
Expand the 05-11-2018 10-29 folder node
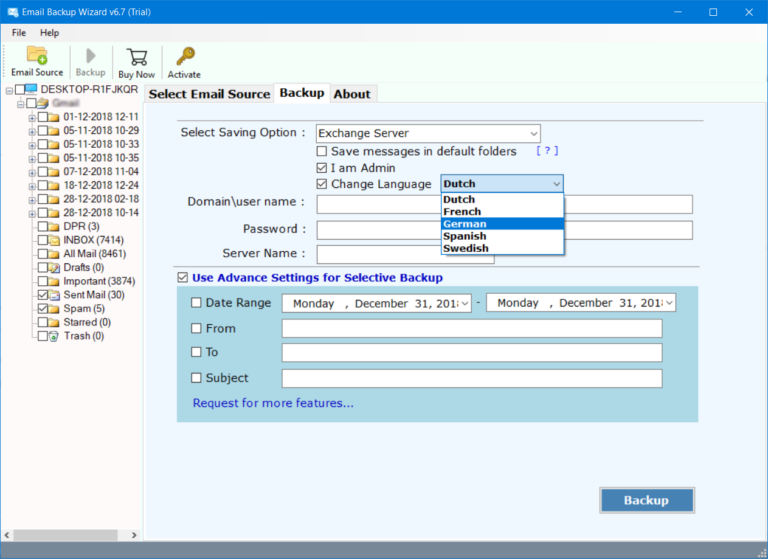pos(32,132)
